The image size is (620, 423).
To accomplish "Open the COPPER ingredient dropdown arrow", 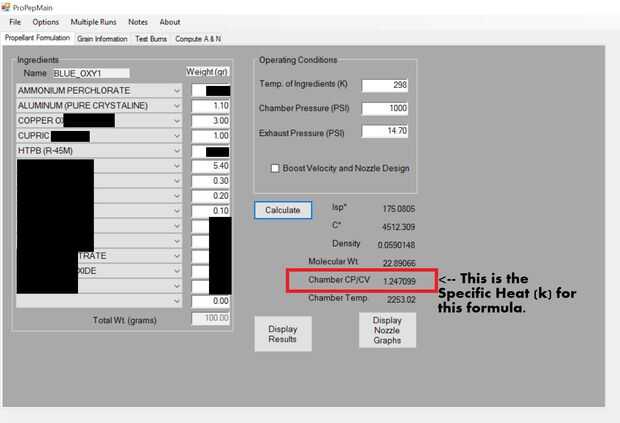I will click(177, 121).
